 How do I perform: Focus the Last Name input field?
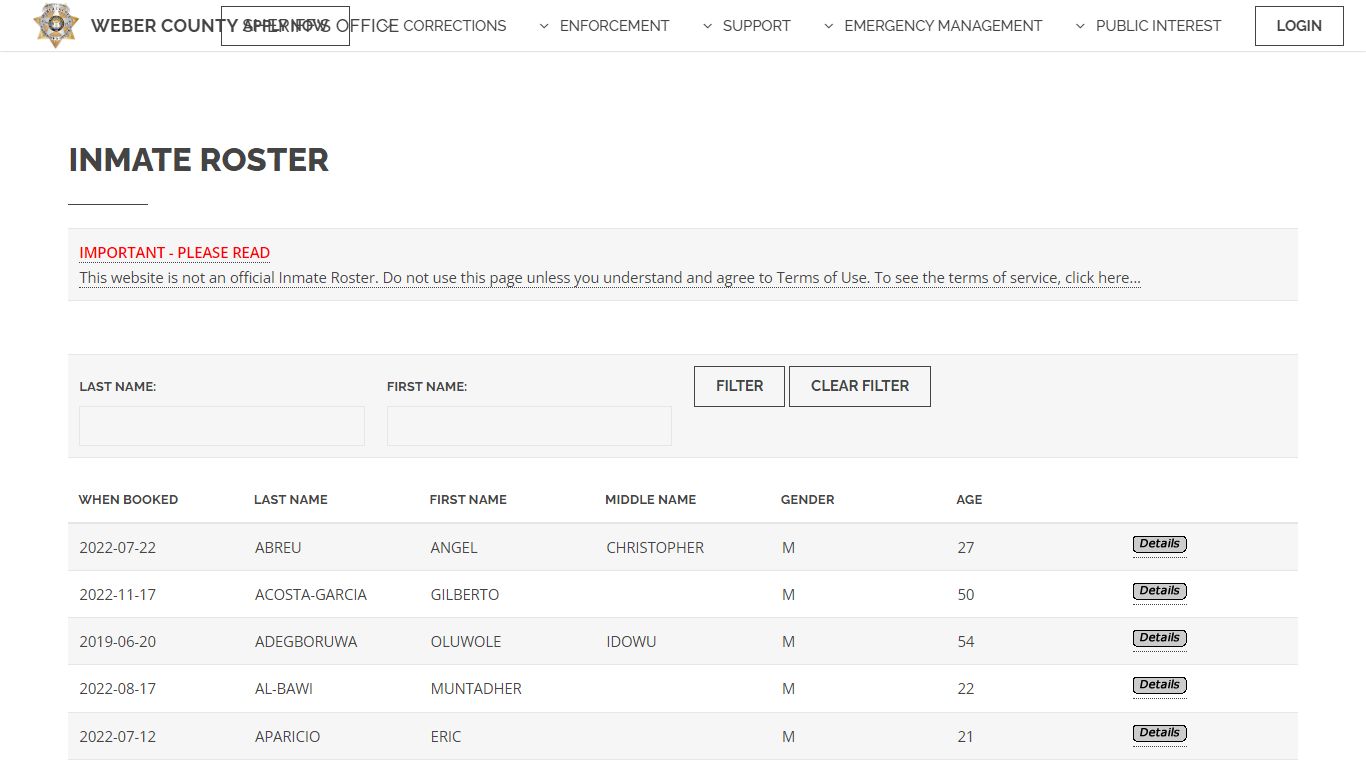pos(222,426)
